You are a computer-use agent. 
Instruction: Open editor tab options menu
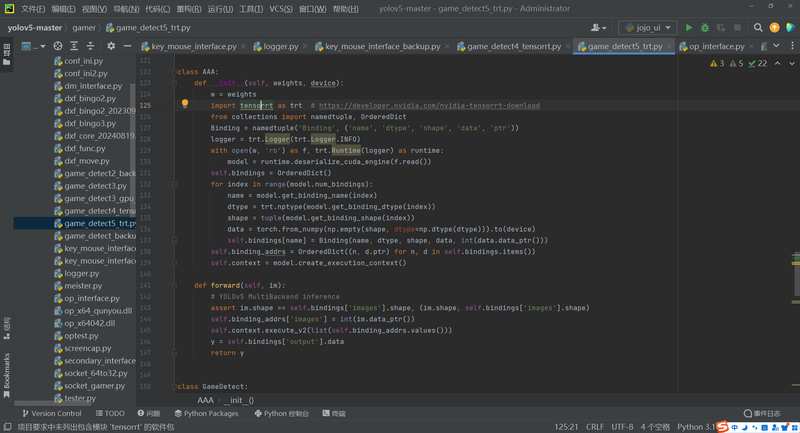coord(792,46)
